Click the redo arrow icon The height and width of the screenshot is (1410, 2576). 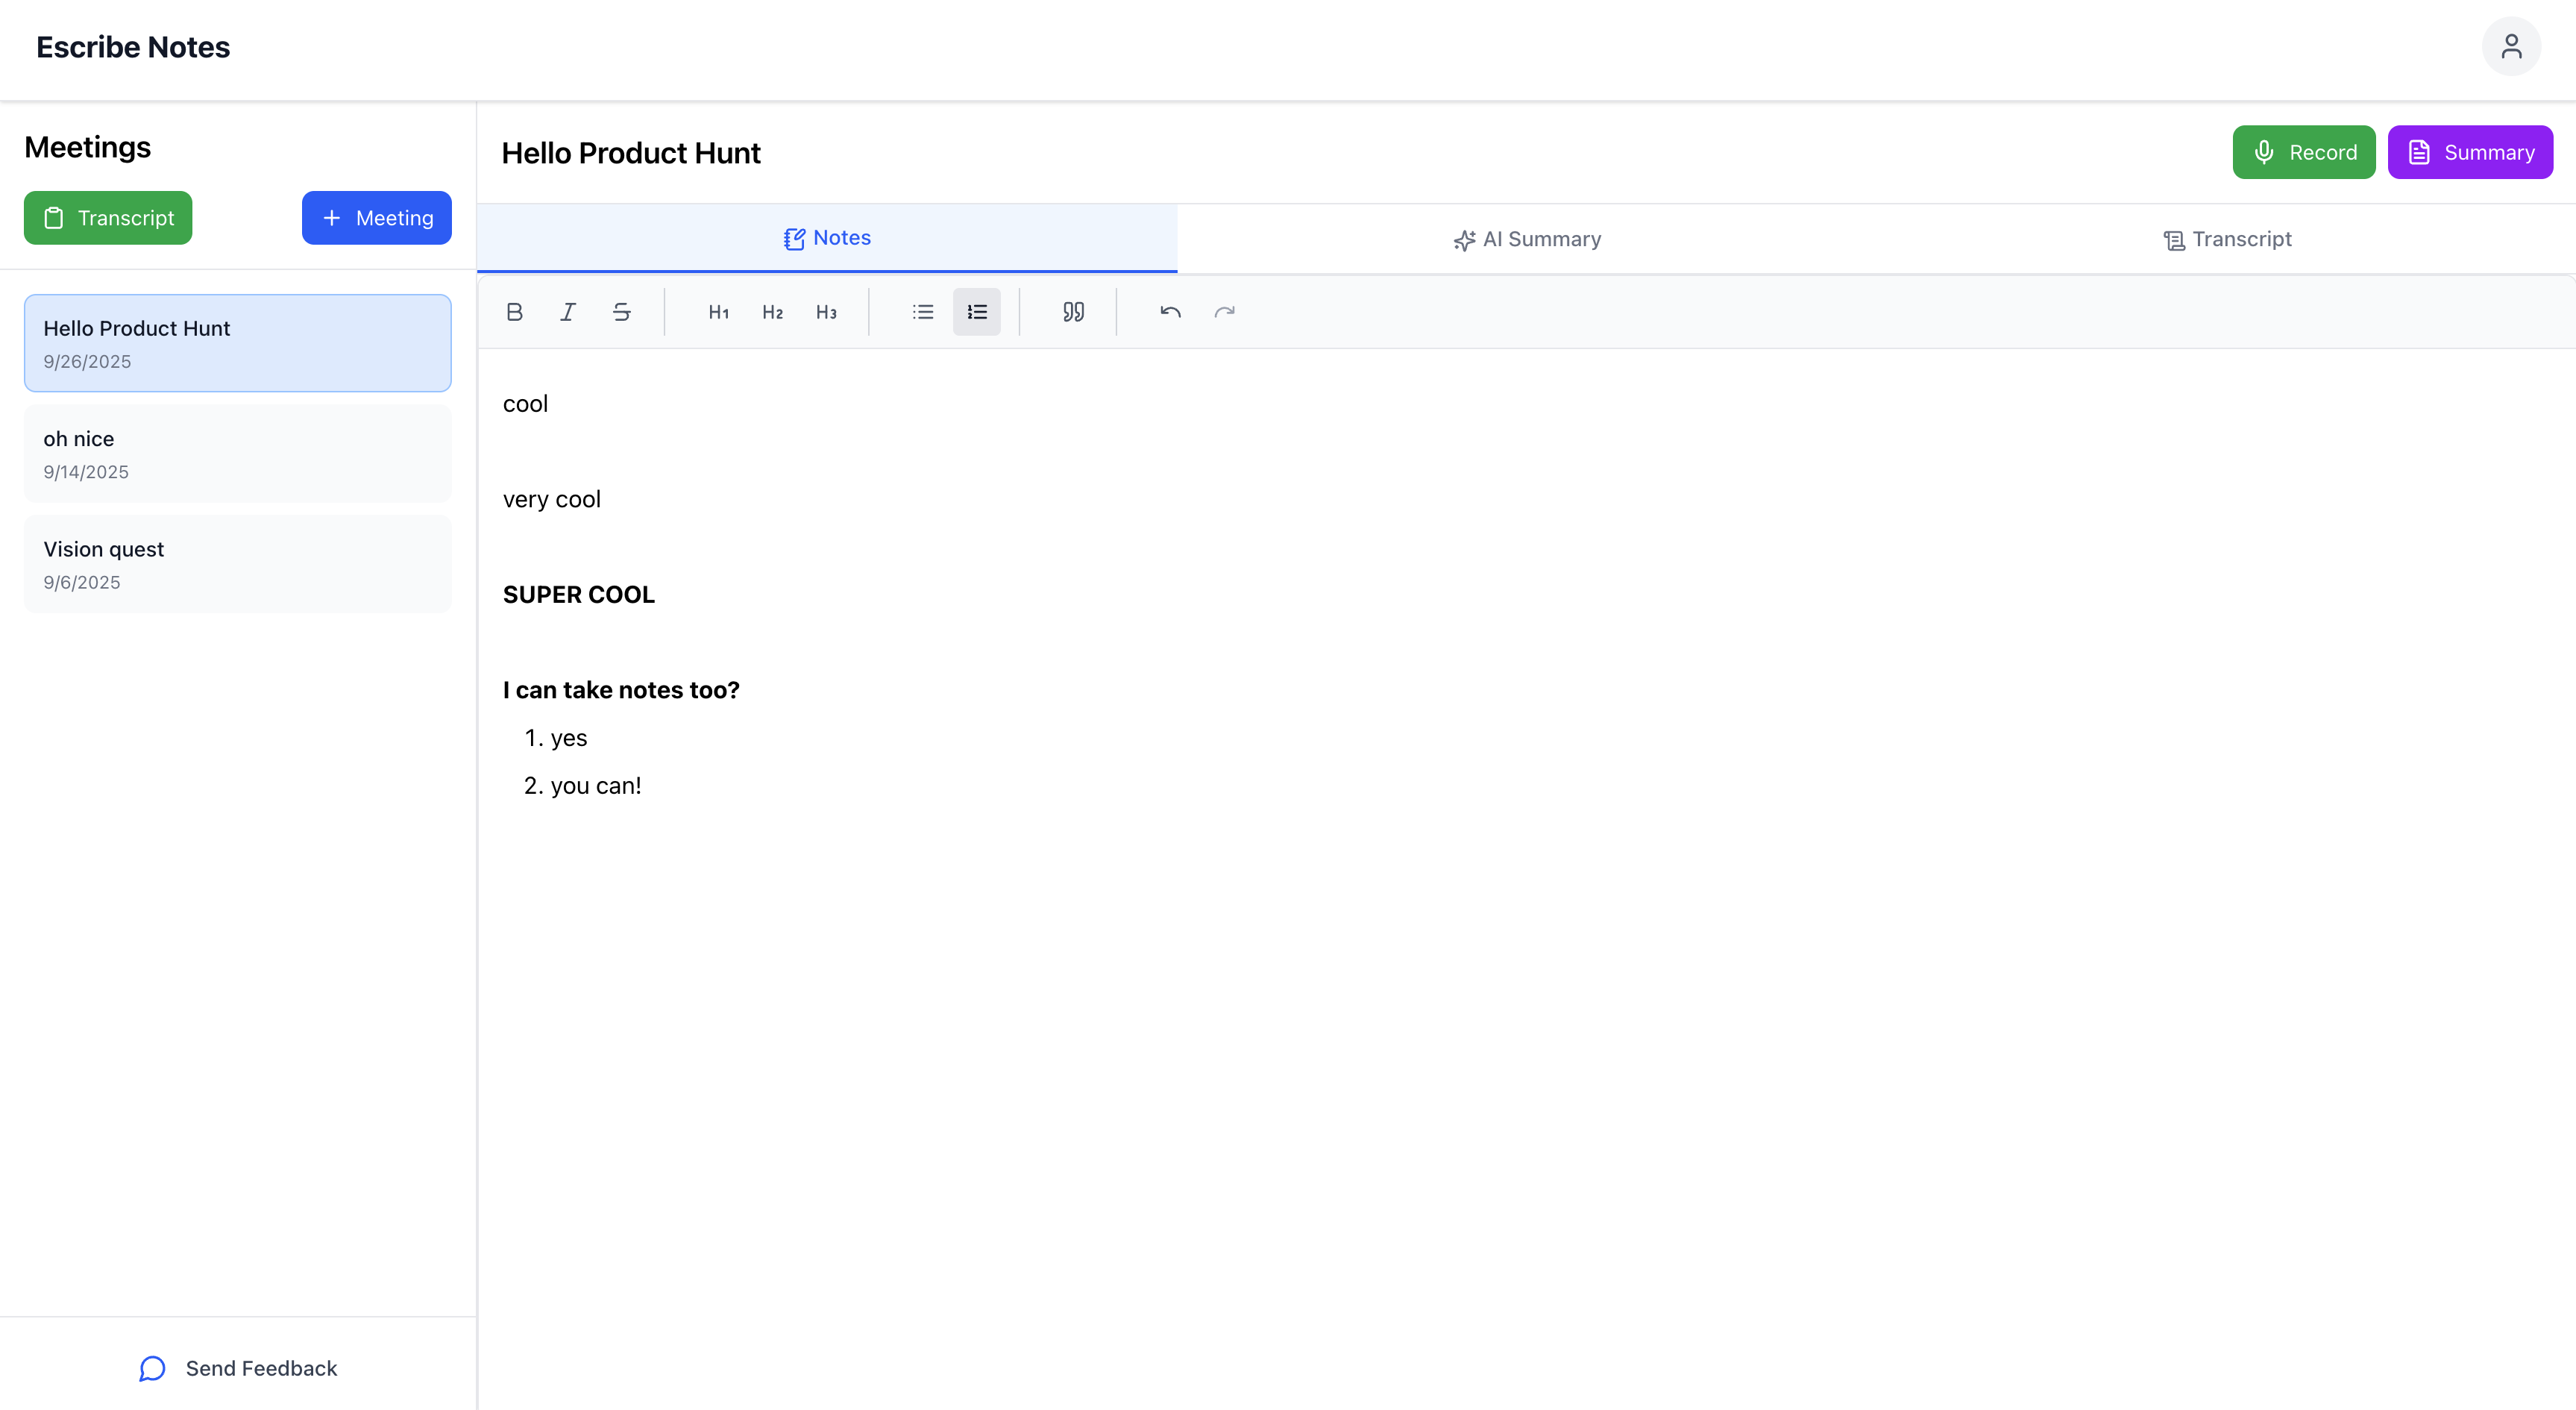click(x=1224, y=312)
